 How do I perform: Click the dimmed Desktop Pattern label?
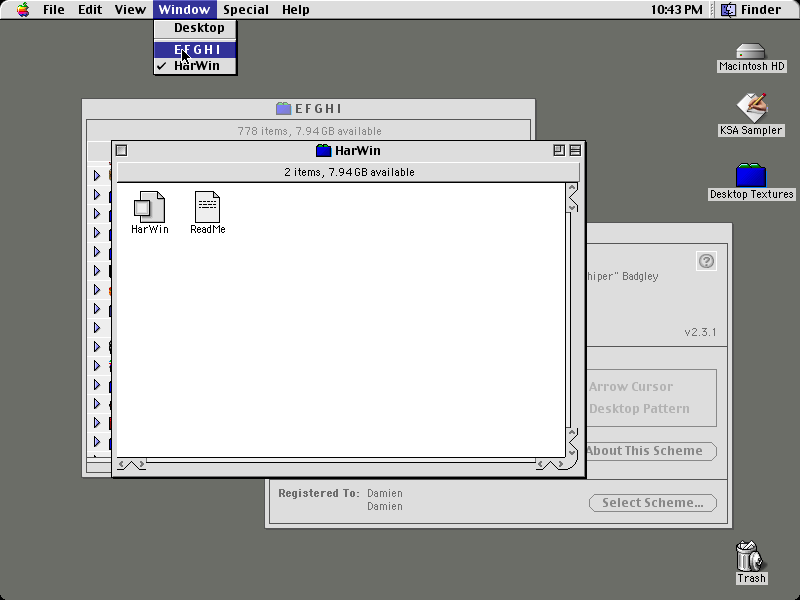coord(639,409)
